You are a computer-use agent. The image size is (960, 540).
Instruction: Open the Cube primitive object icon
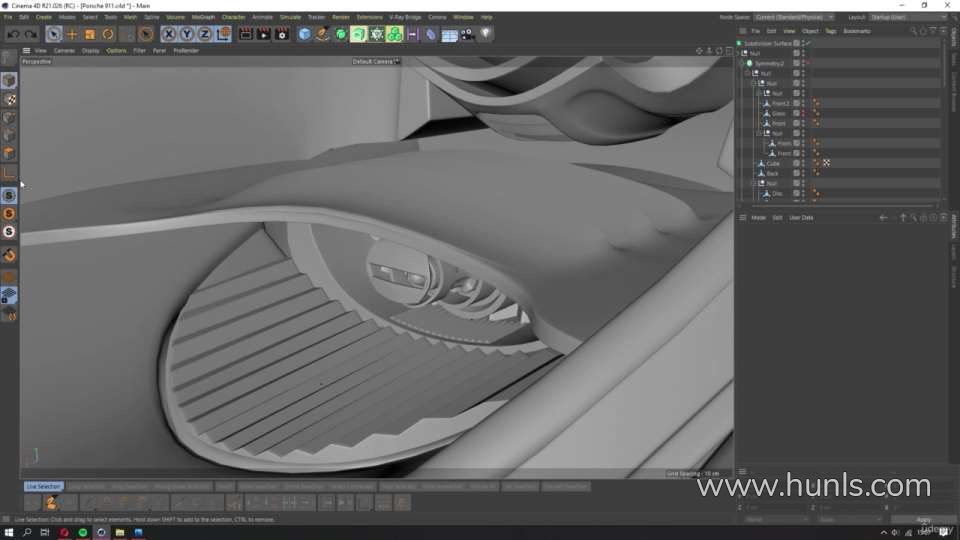click(305, 34)
